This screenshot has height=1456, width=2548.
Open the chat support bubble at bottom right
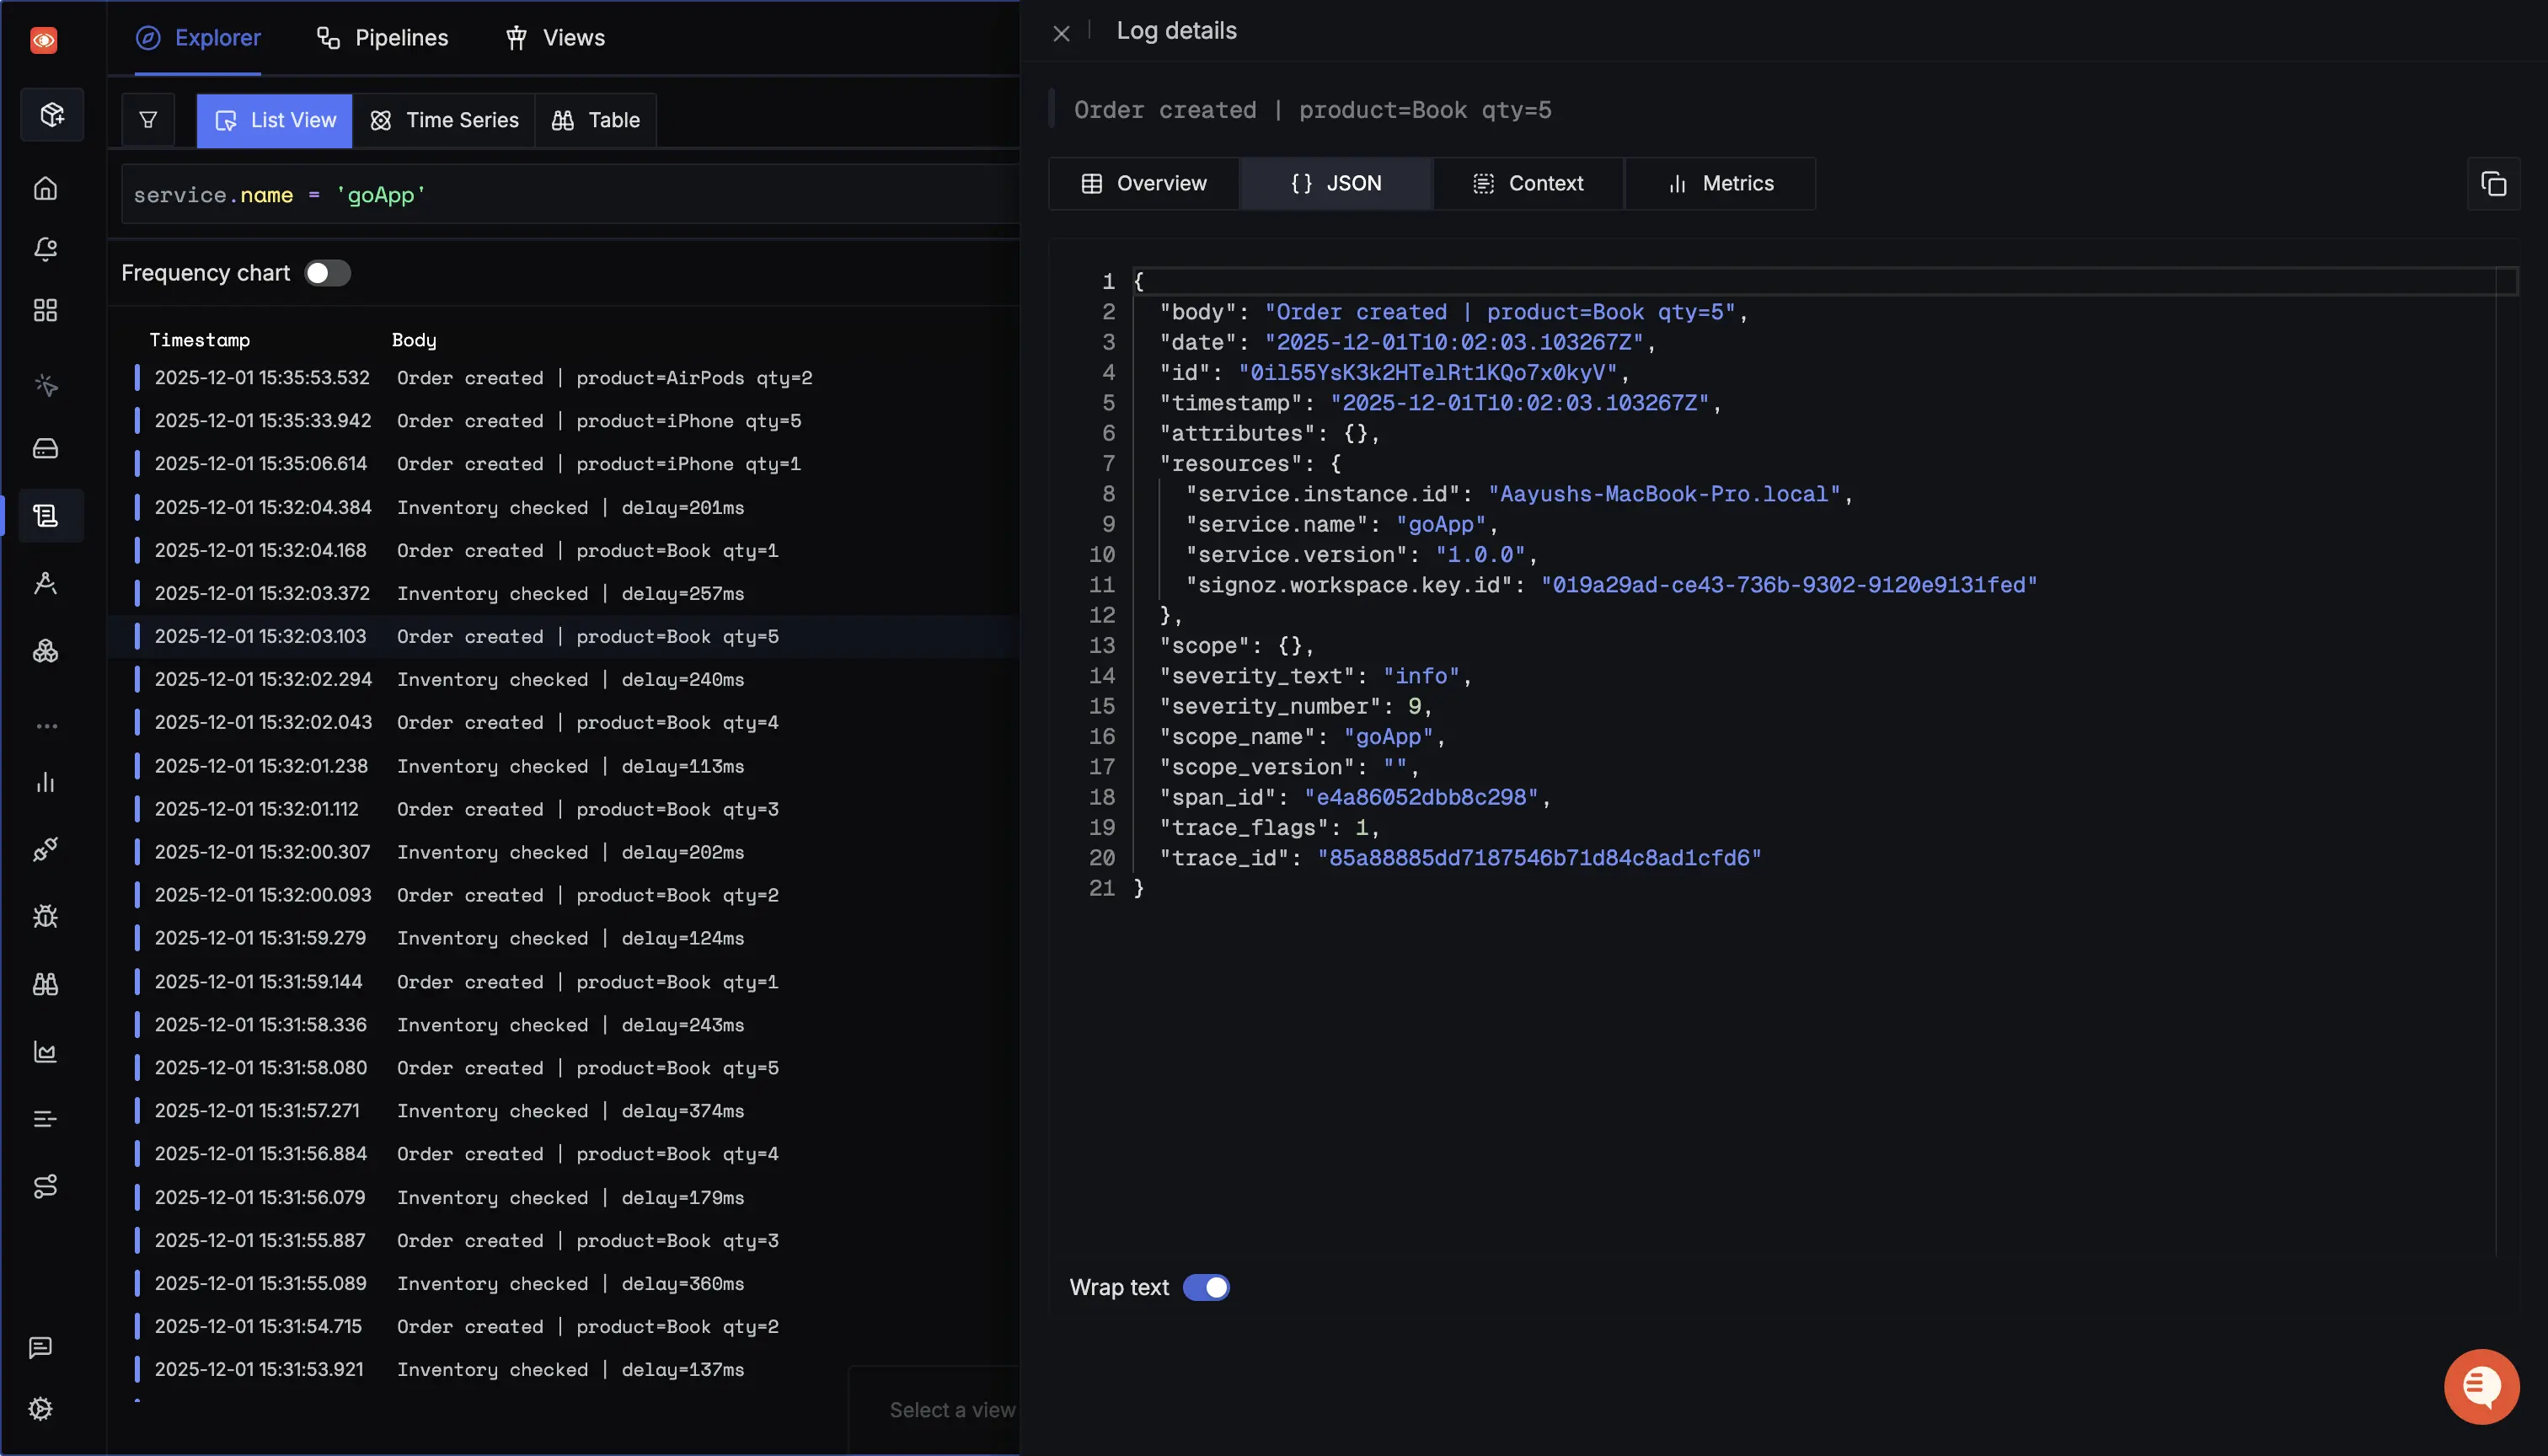pyautogui.click(x=2481, y=1386)
